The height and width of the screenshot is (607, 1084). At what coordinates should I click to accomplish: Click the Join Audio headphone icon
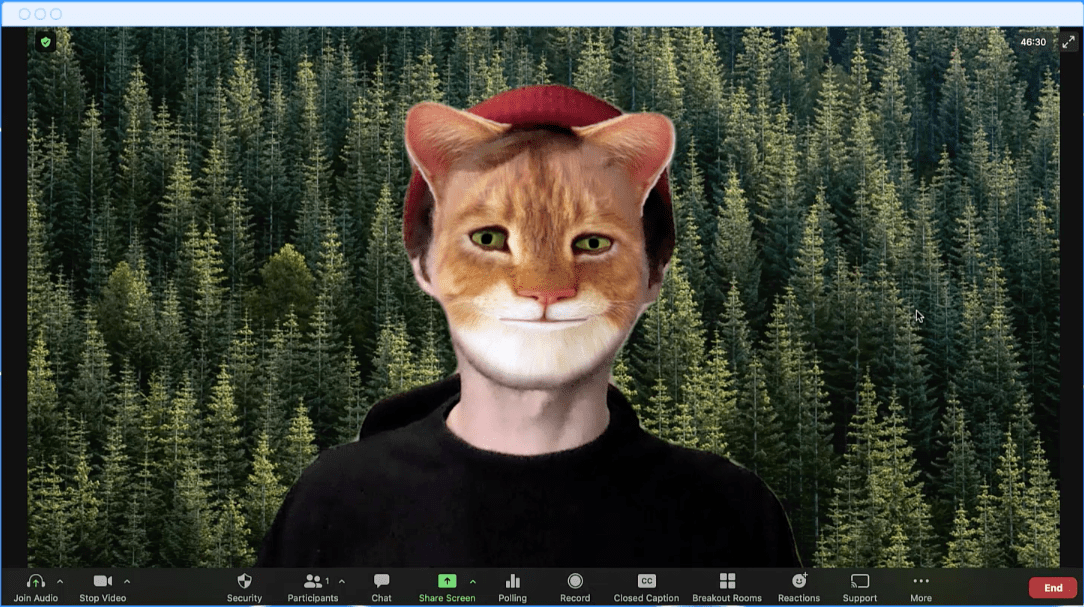pyautogui.click(x=36, y=582)
